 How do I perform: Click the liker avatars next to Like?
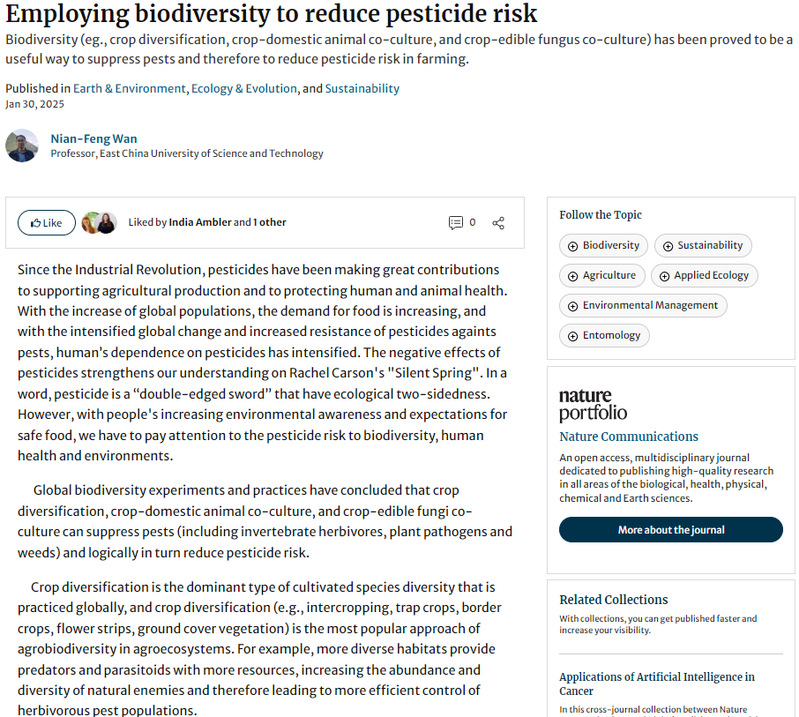[99, 222]
